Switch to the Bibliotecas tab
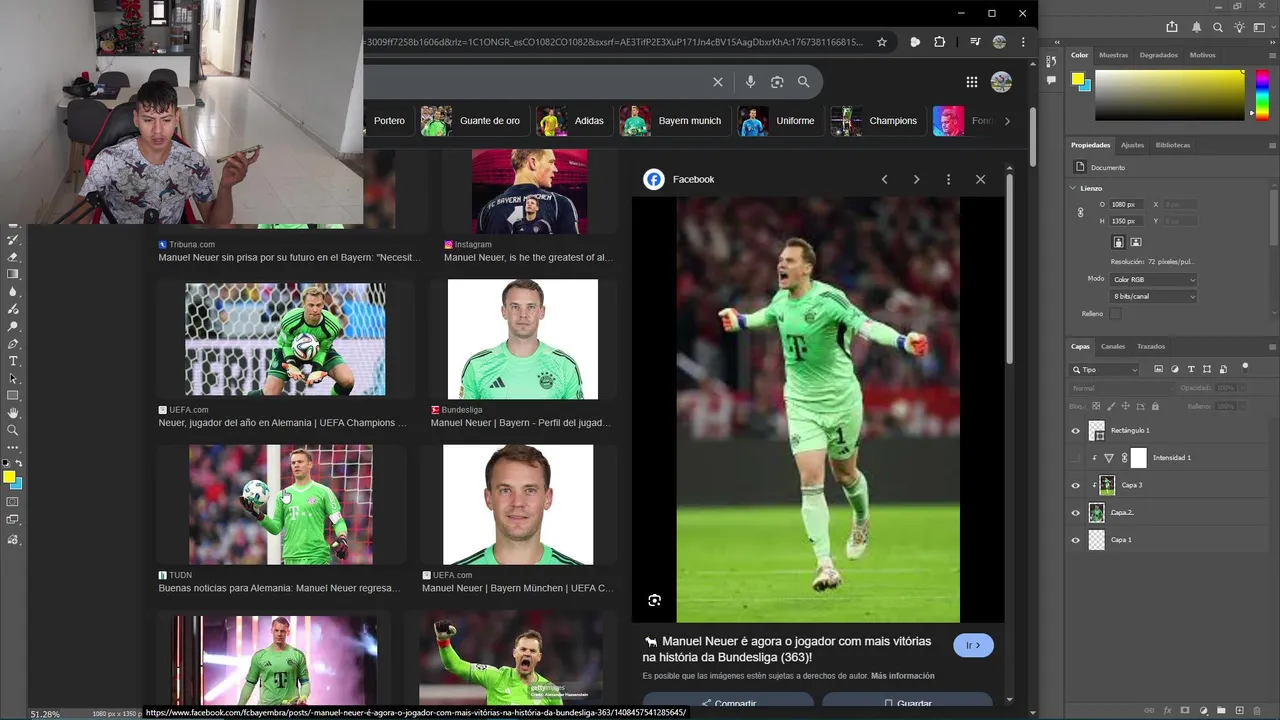Viewport: 1280px width, 720px height. [1173, 145]
